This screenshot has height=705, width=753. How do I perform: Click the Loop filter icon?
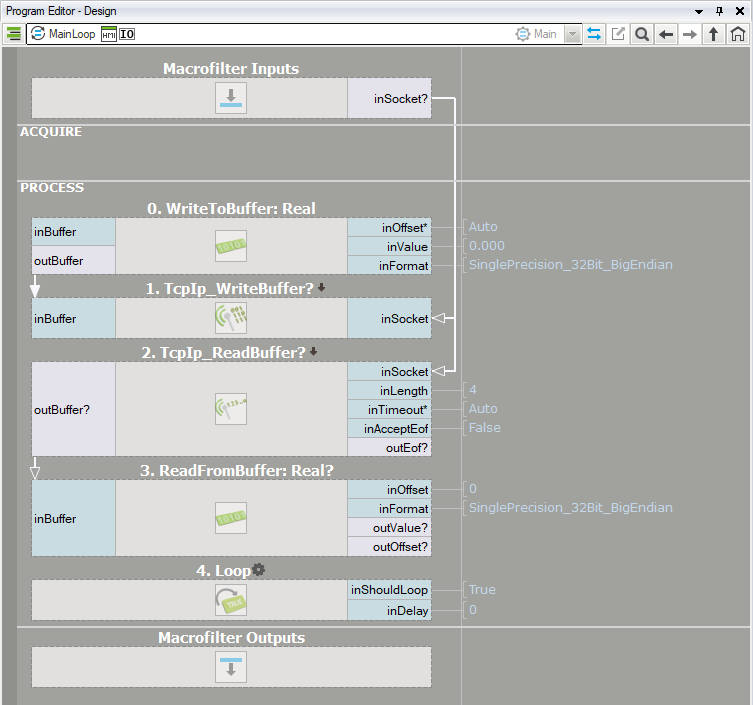coord(231,600)
